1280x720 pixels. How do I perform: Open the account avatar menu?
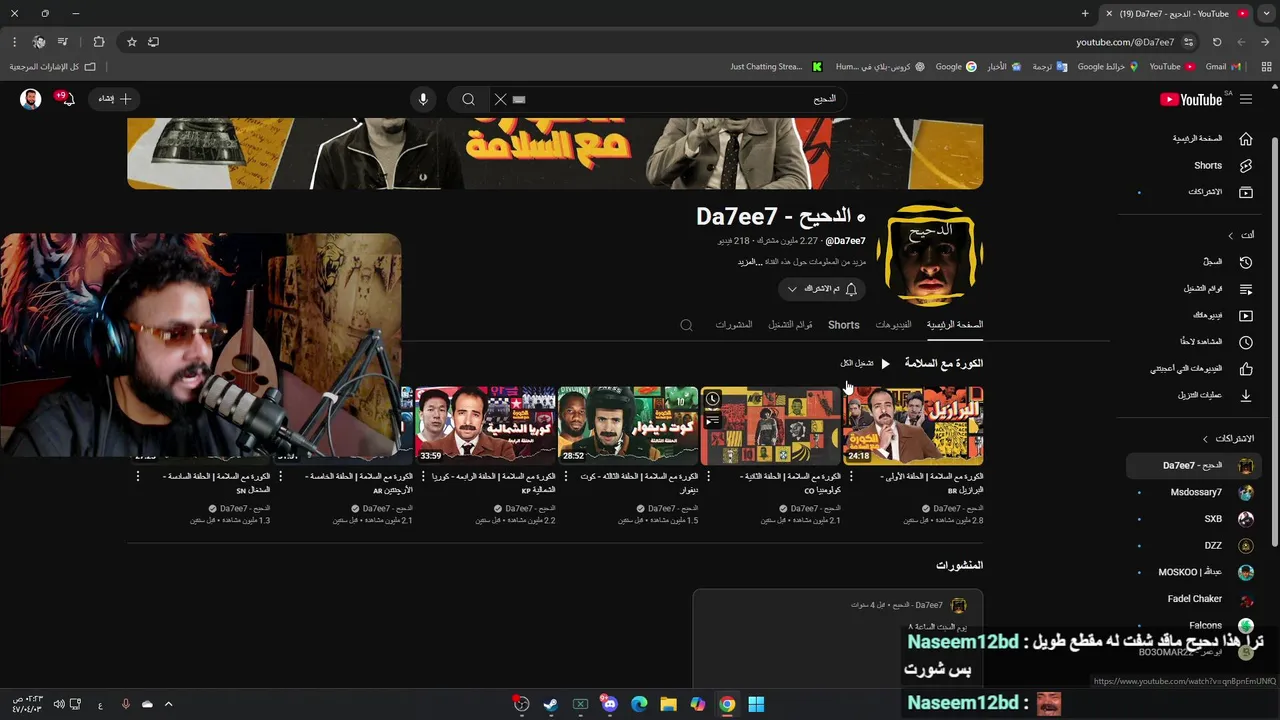click(31, 99)
